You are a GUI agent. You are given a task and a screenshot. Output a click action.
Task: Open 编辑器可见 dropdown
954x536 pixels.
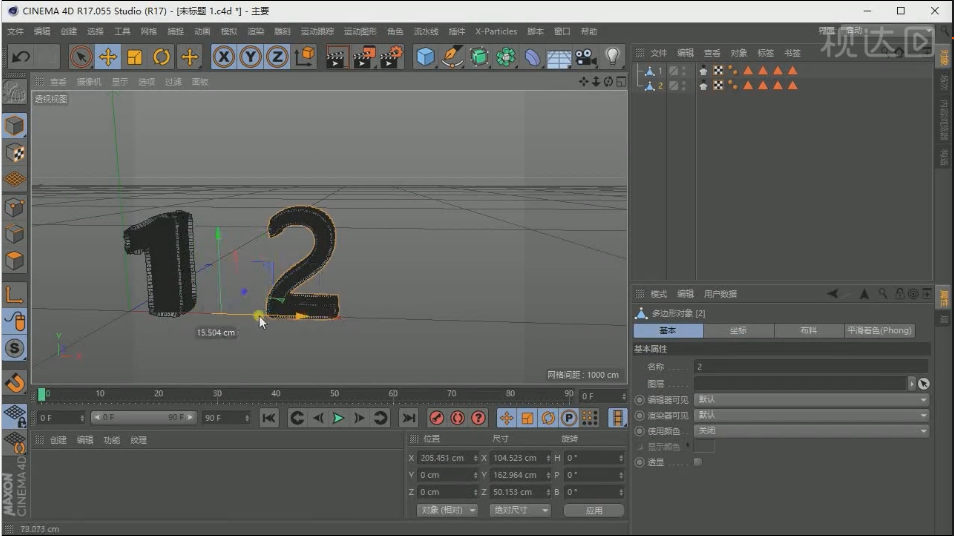click(811, 400)
